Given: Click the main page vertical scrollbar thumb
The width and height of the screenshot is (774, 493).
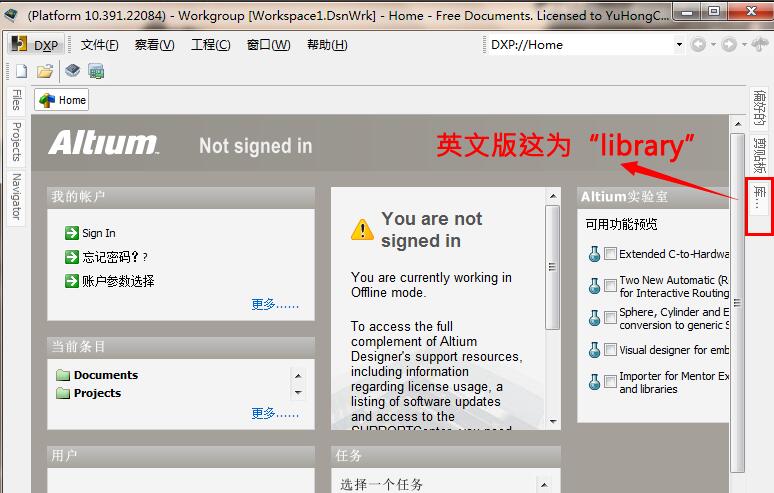Looking at the screenshot, I should 737,303.
